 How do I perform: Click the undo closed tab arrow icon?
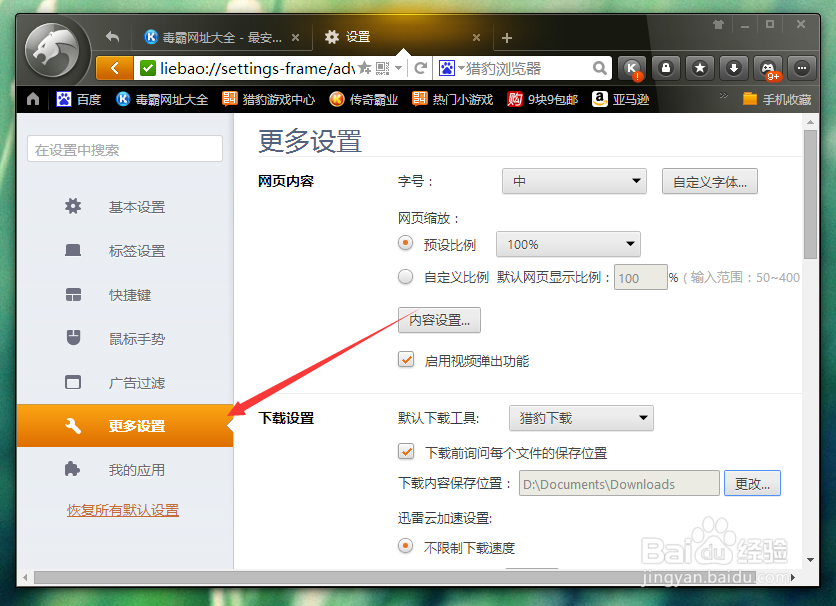(x=112, y=37)
